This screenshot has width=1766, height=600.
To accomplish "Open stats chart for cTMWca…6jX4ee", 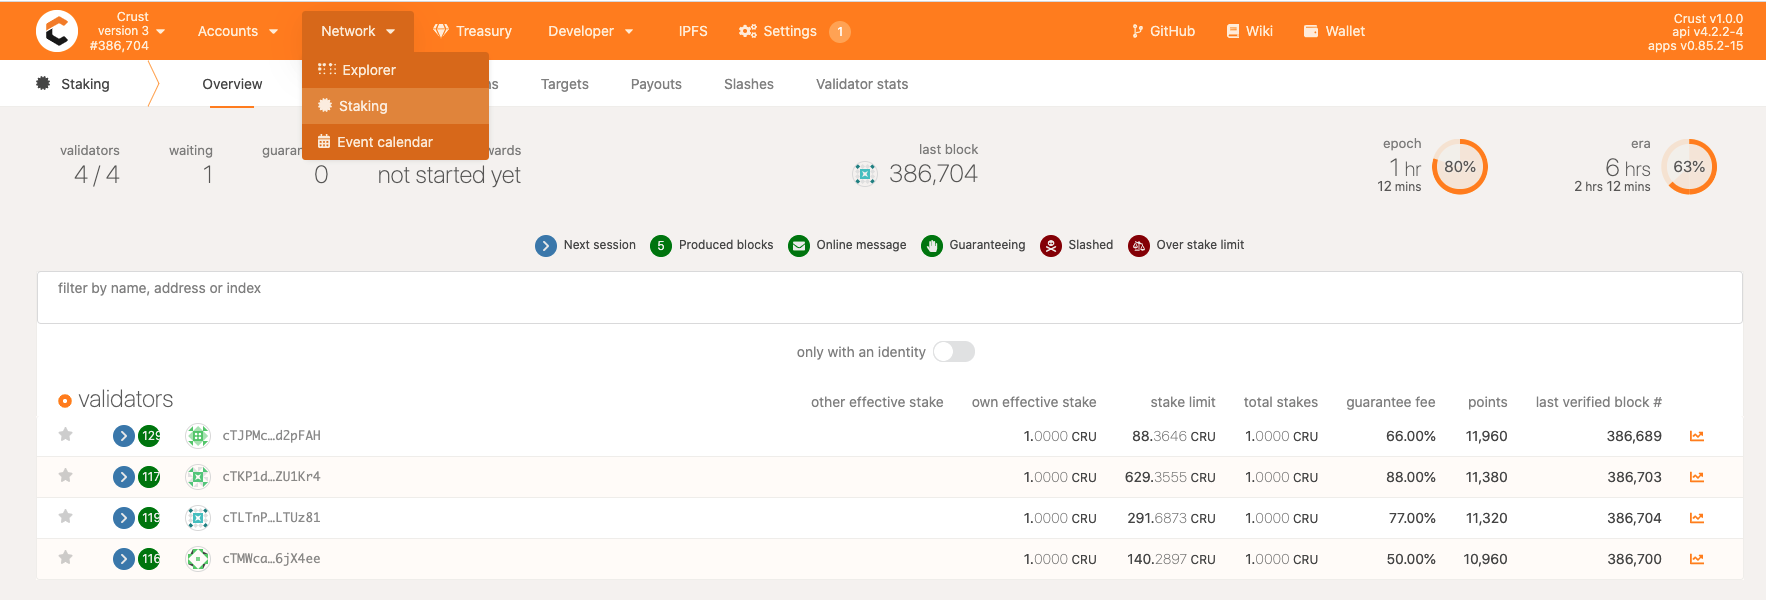I will click(x=1697, y=559).
